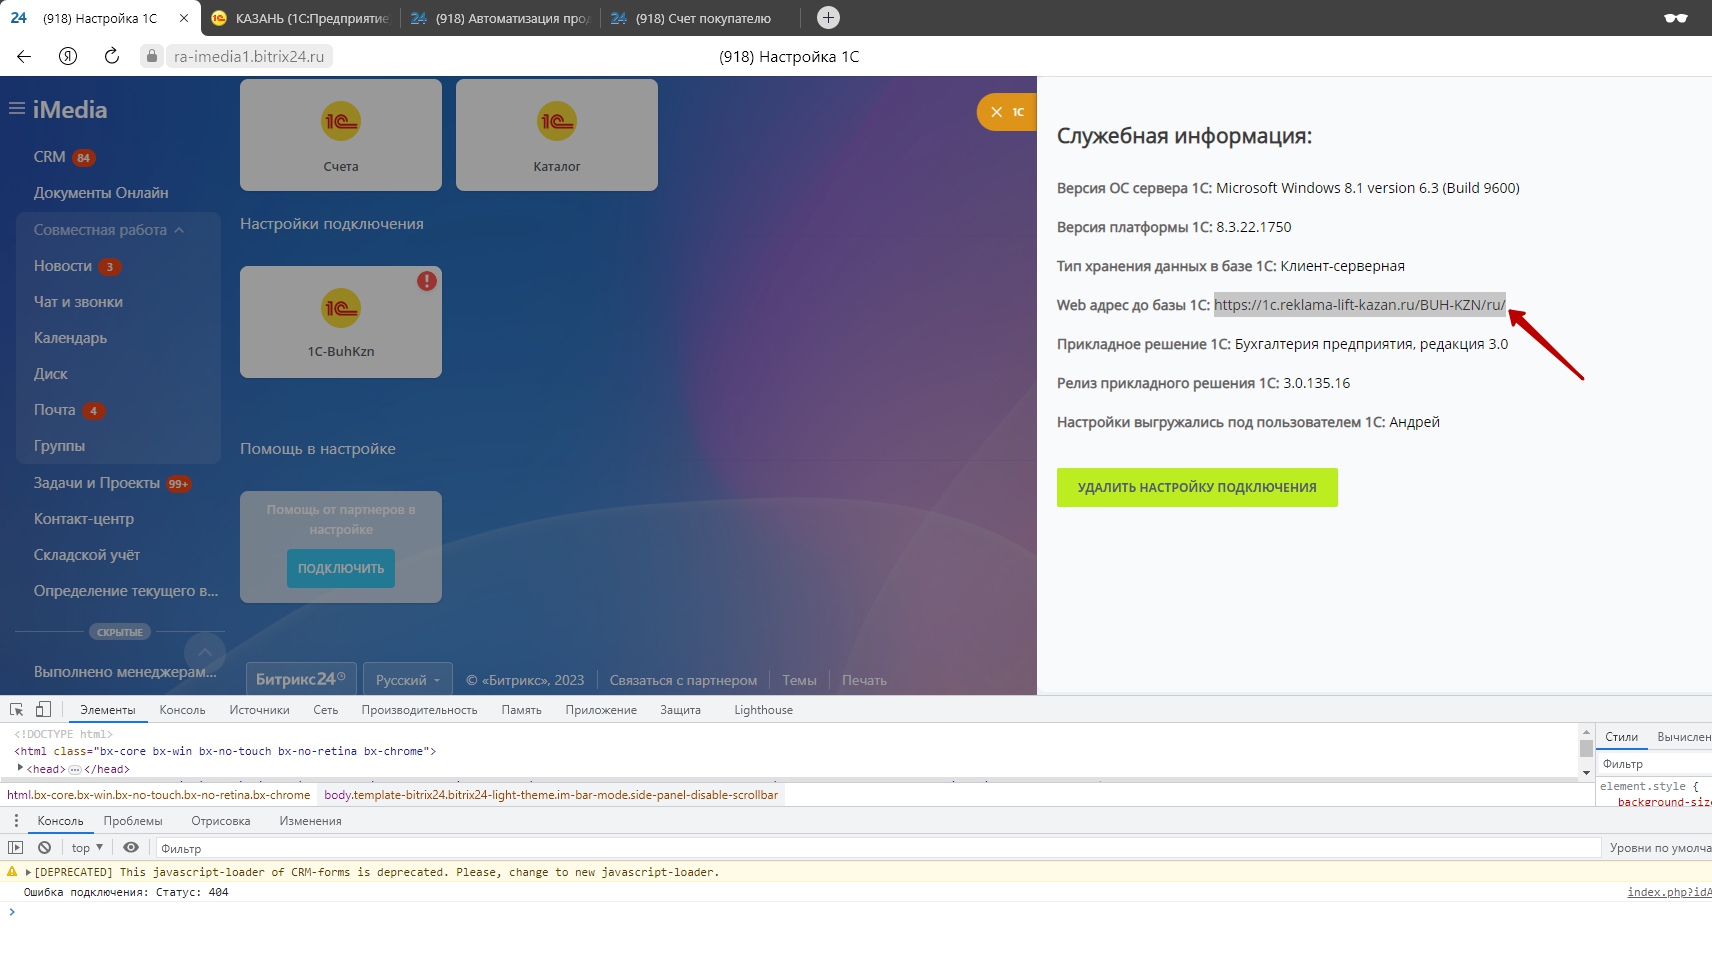Screen dimensions: 1712x971
Task: Switch to the Сеть DevTools tab
Action: 325,710
